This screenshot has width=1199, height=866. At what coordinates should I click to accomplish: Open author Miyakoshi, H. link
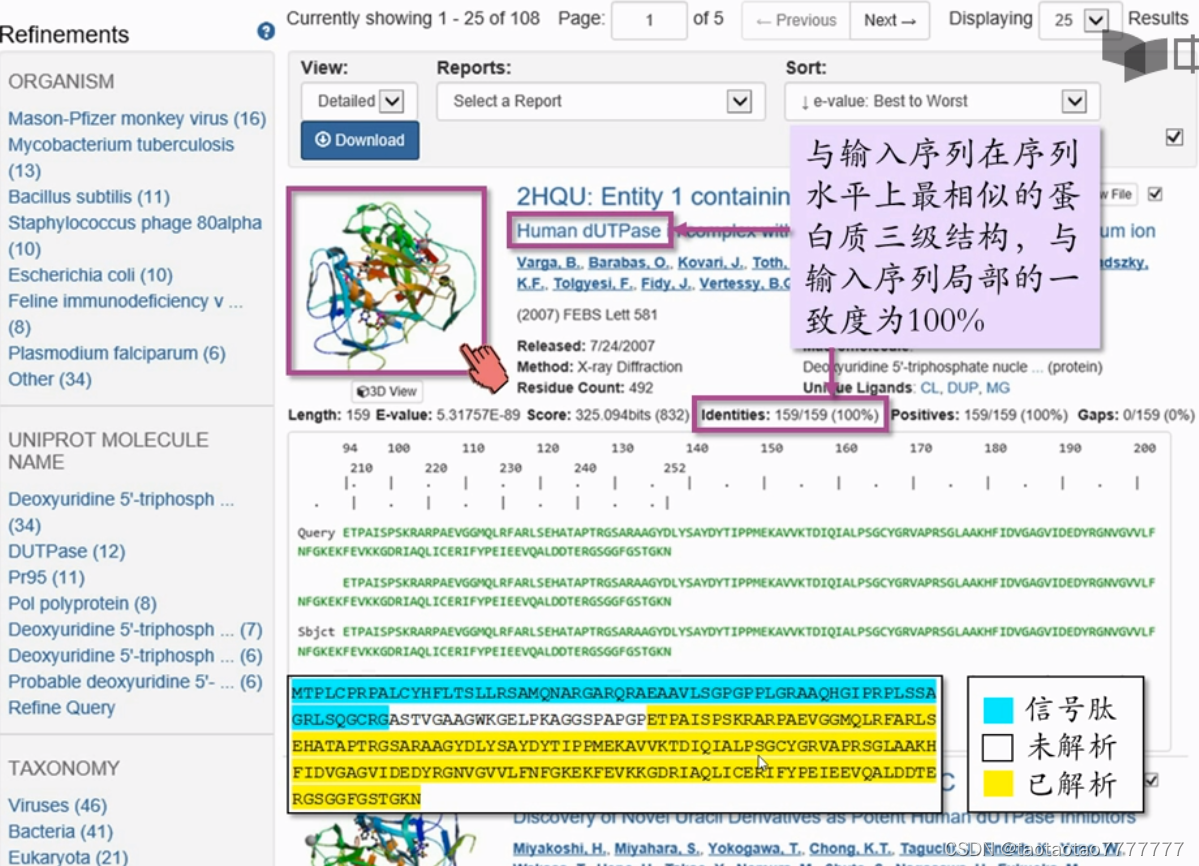[561, 848]
